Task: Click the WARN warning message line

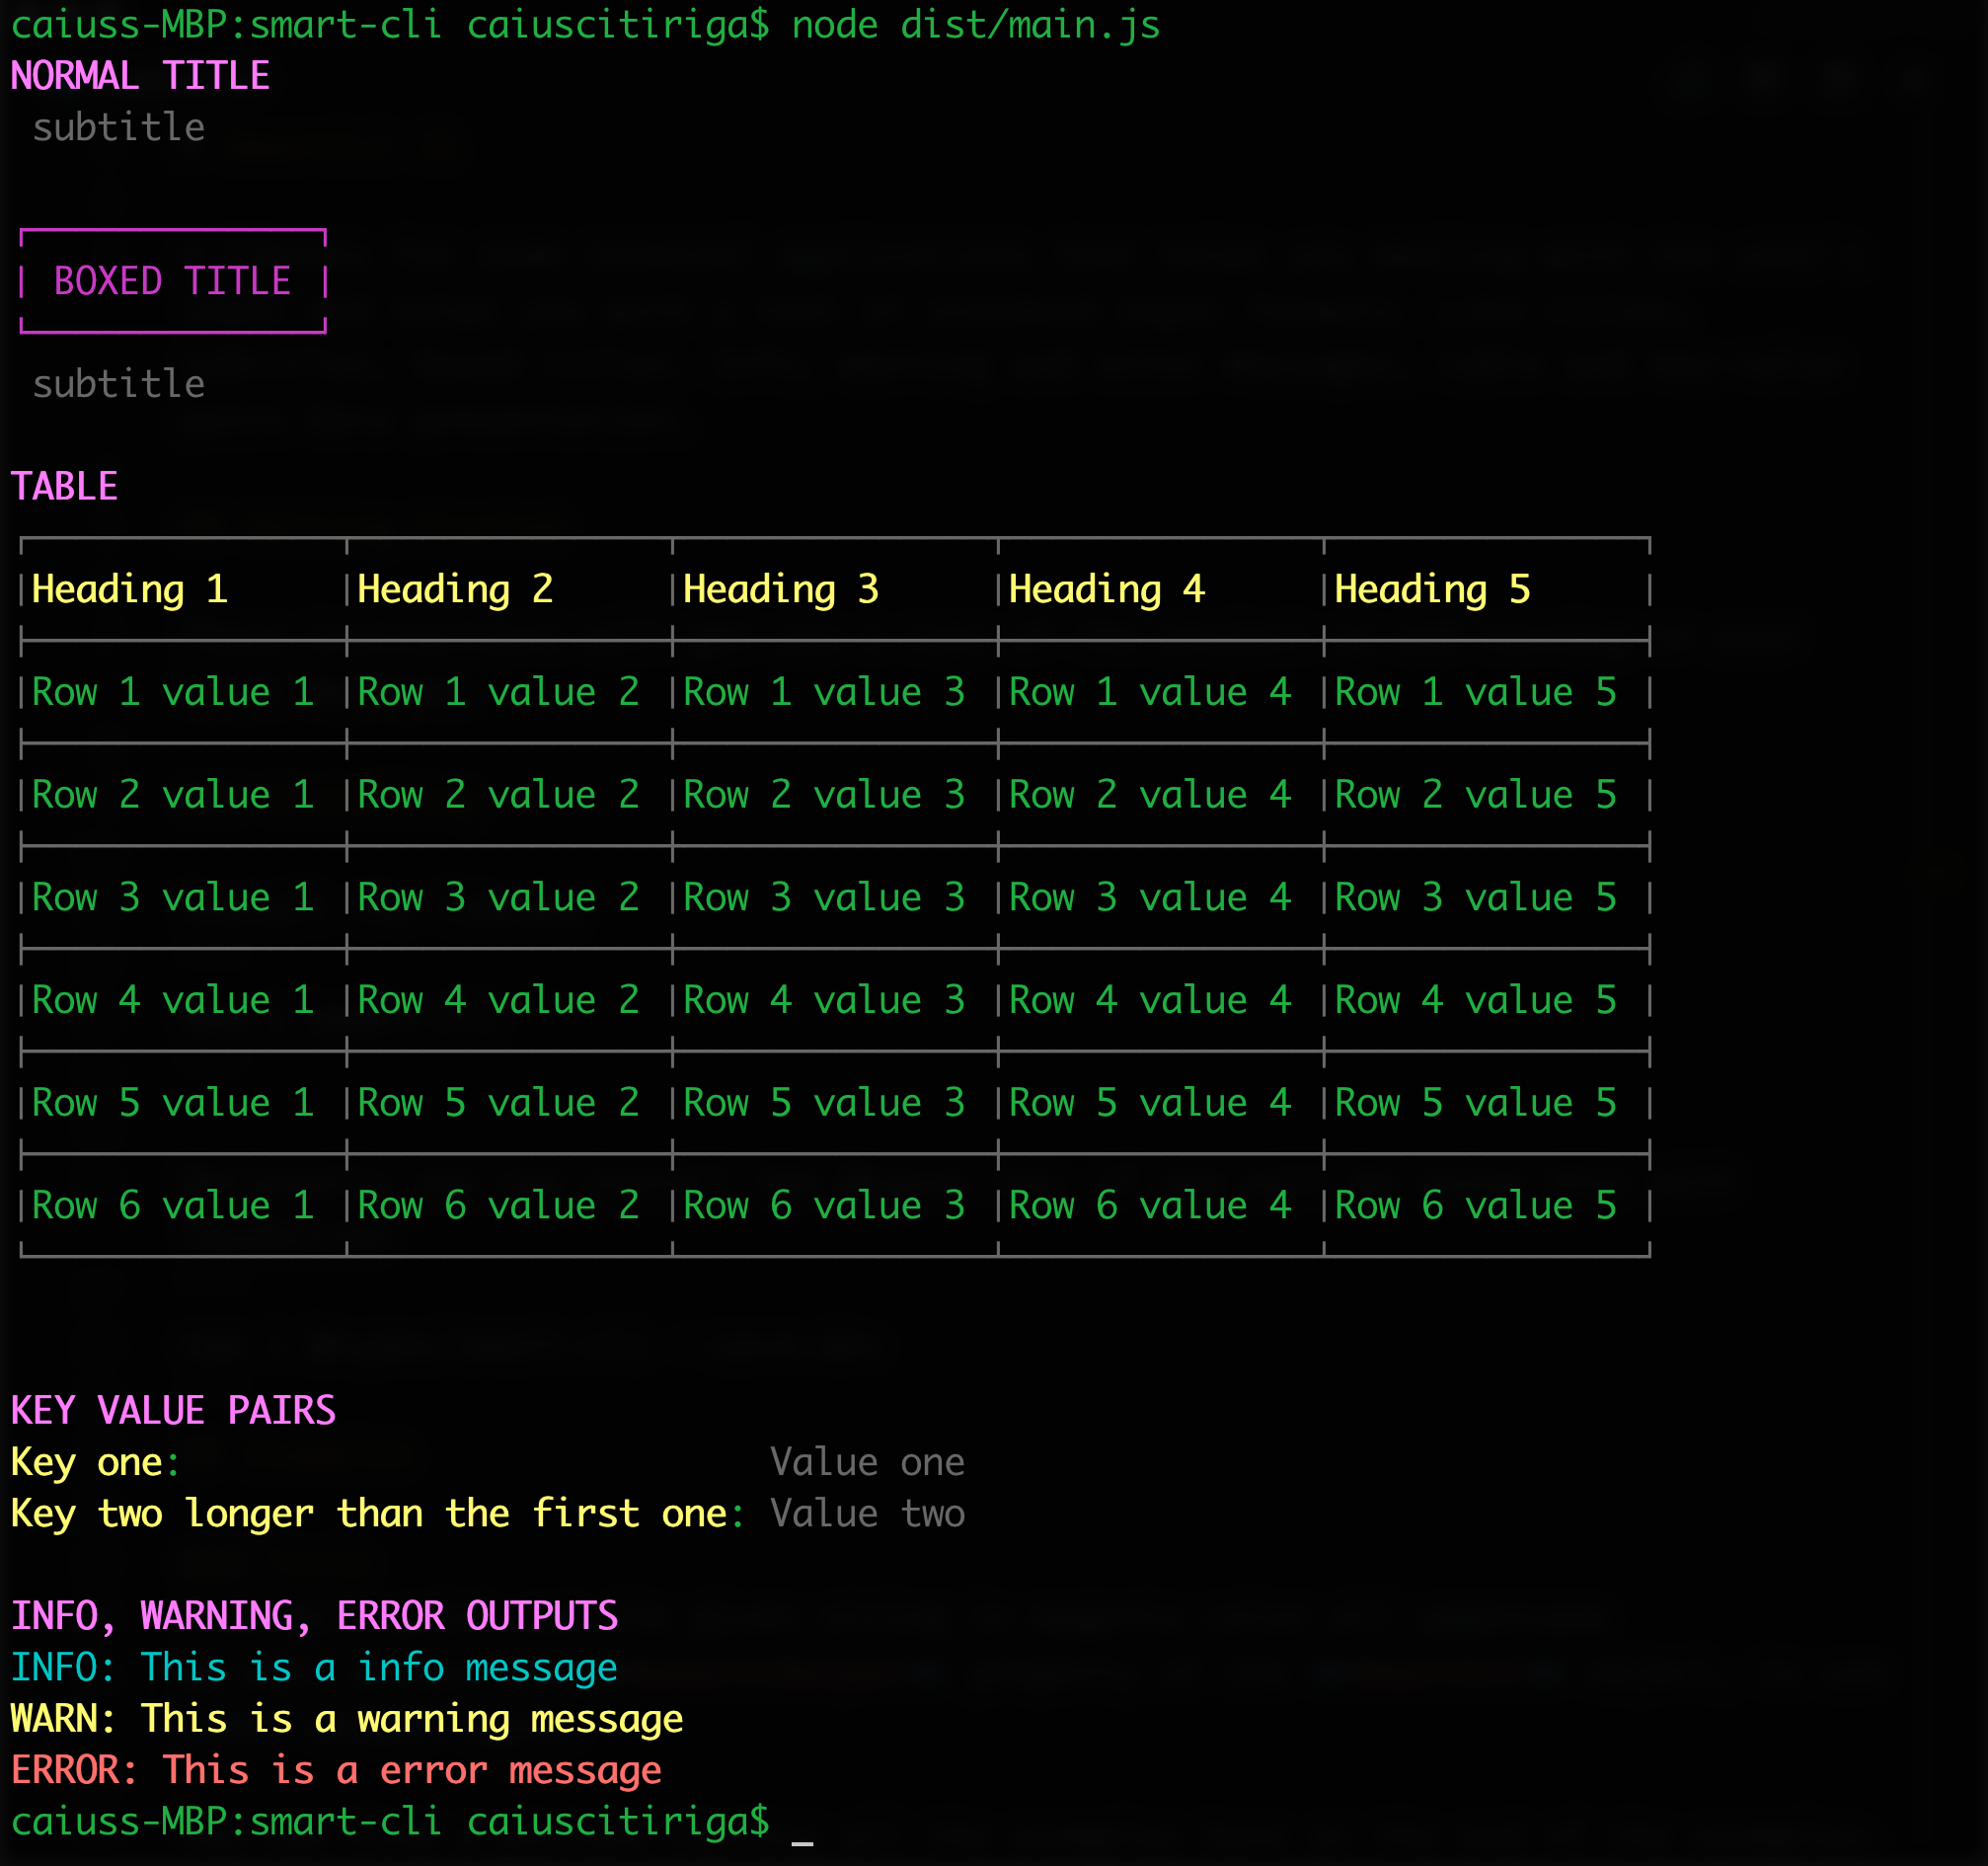Action: (x=346, y=1719)
